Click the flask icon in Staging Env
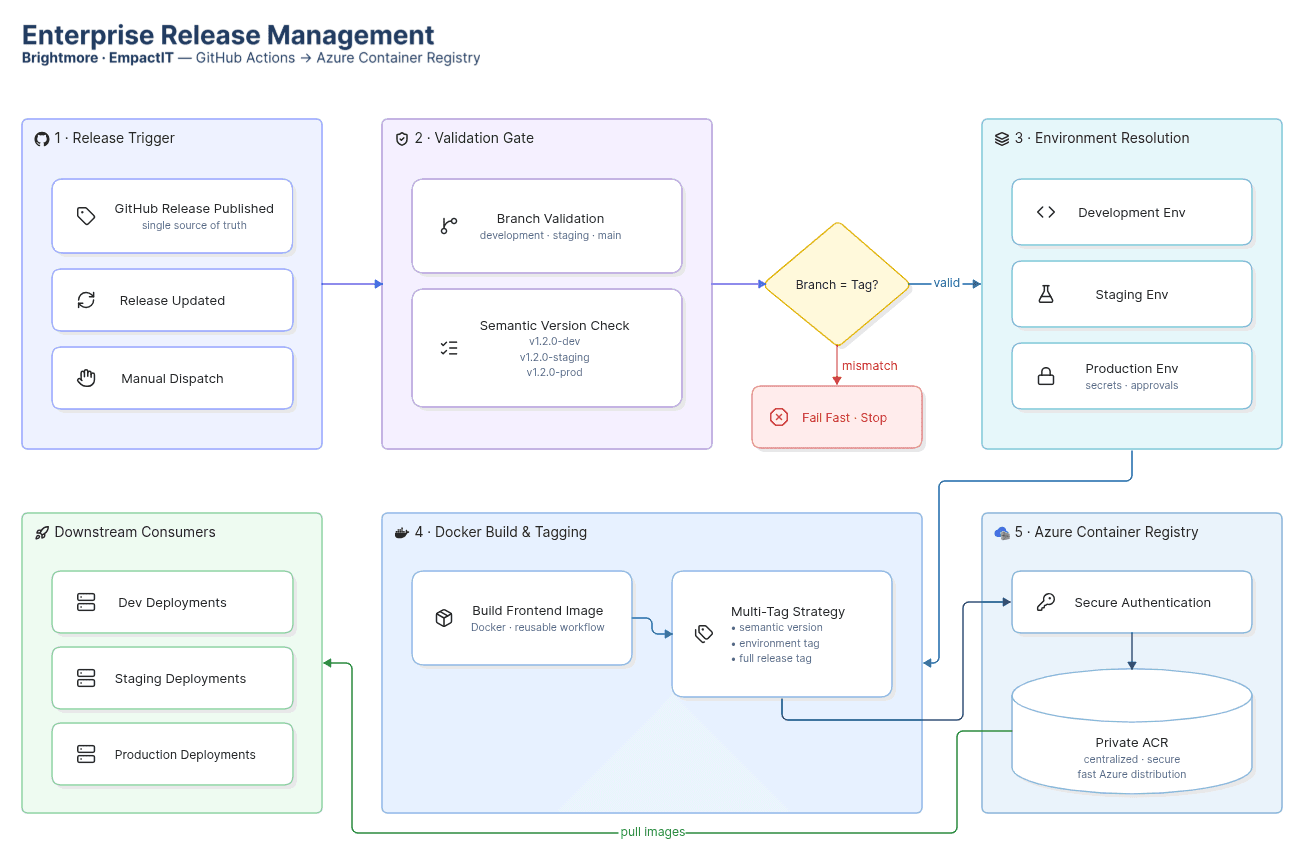This screenshot has width=1306, height=867. click(x=1046, y=294)
